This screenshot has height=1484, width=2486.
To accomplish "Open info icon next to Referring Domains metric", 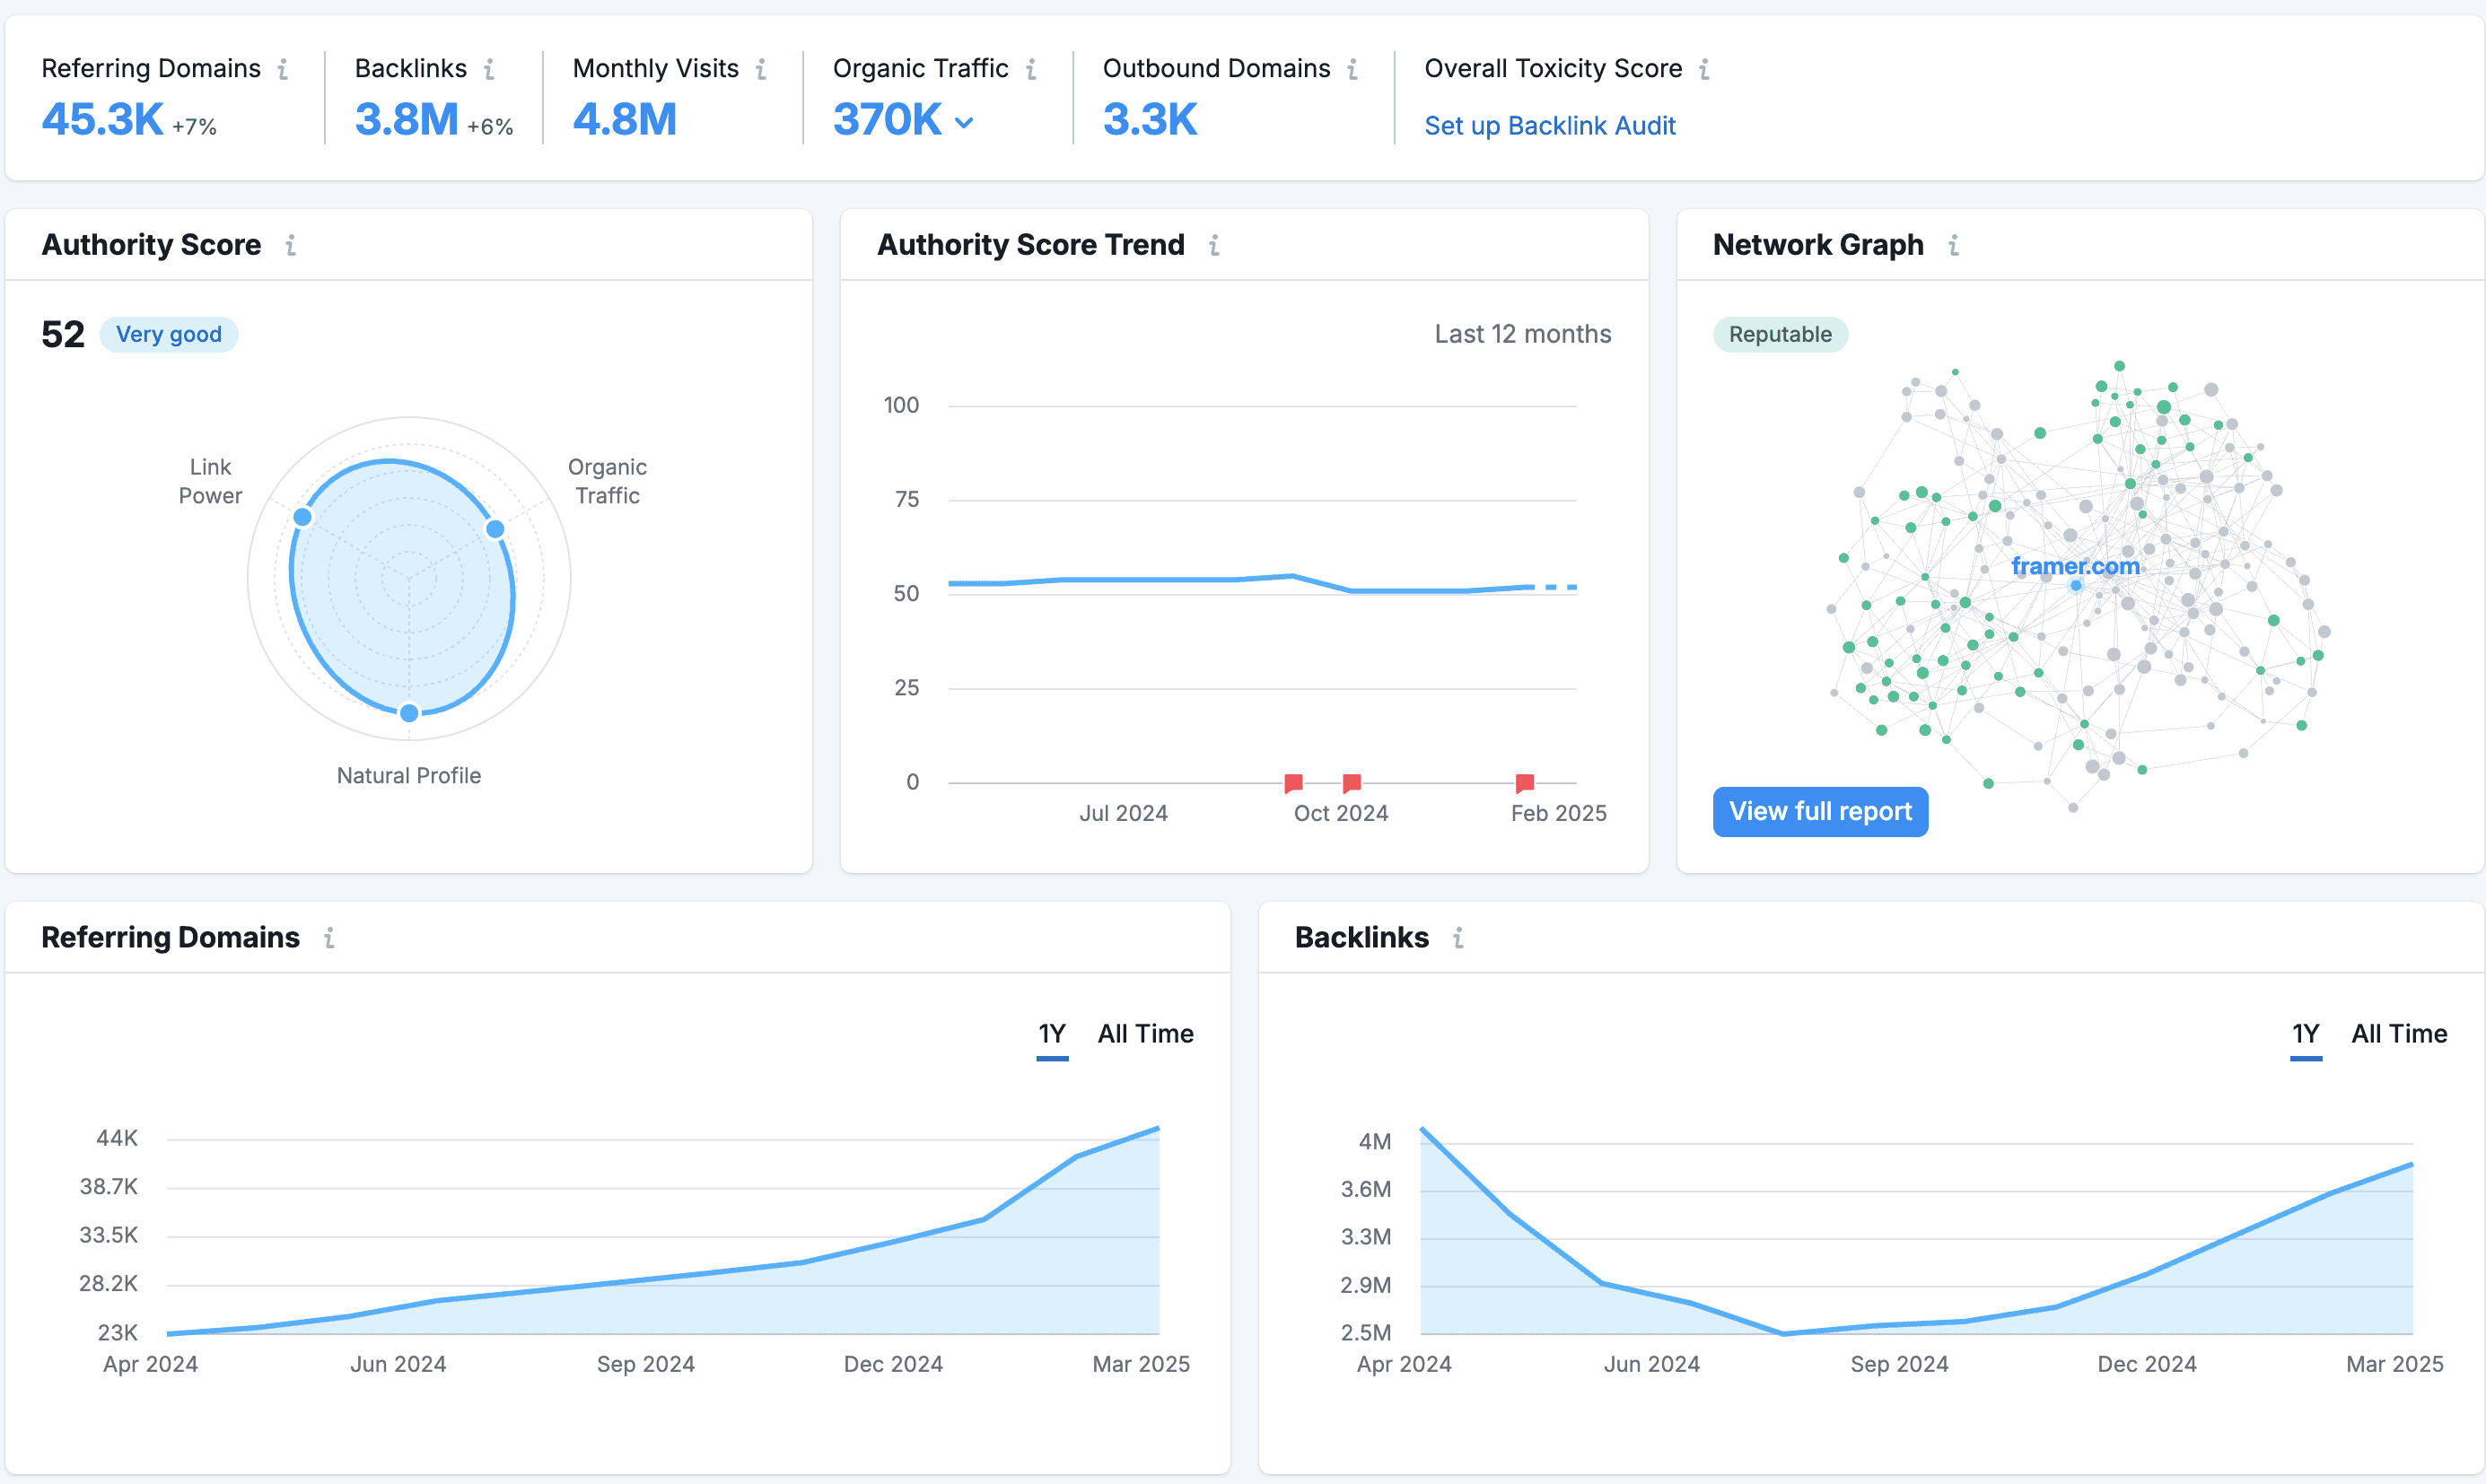I will (283, 69).
